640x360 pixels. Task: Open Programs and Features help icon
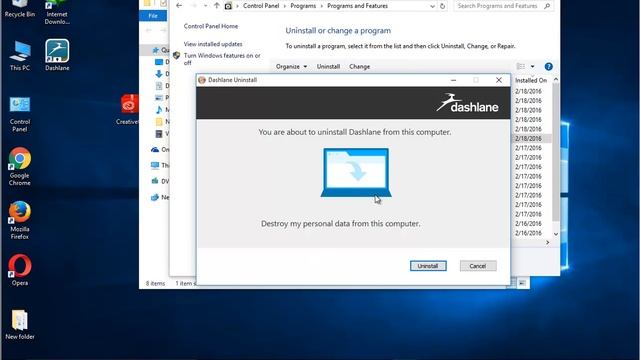pyautogui.click(x=549, y=66)
